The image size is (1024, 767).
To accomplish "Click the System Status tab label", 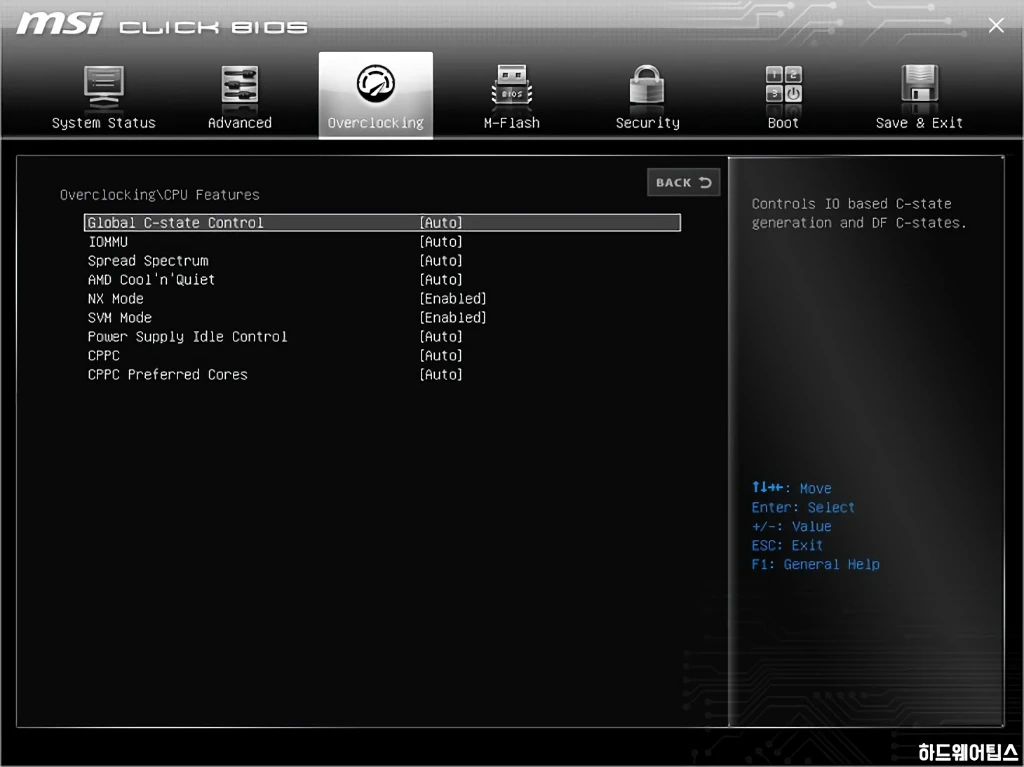I will (x=104, y=123).
